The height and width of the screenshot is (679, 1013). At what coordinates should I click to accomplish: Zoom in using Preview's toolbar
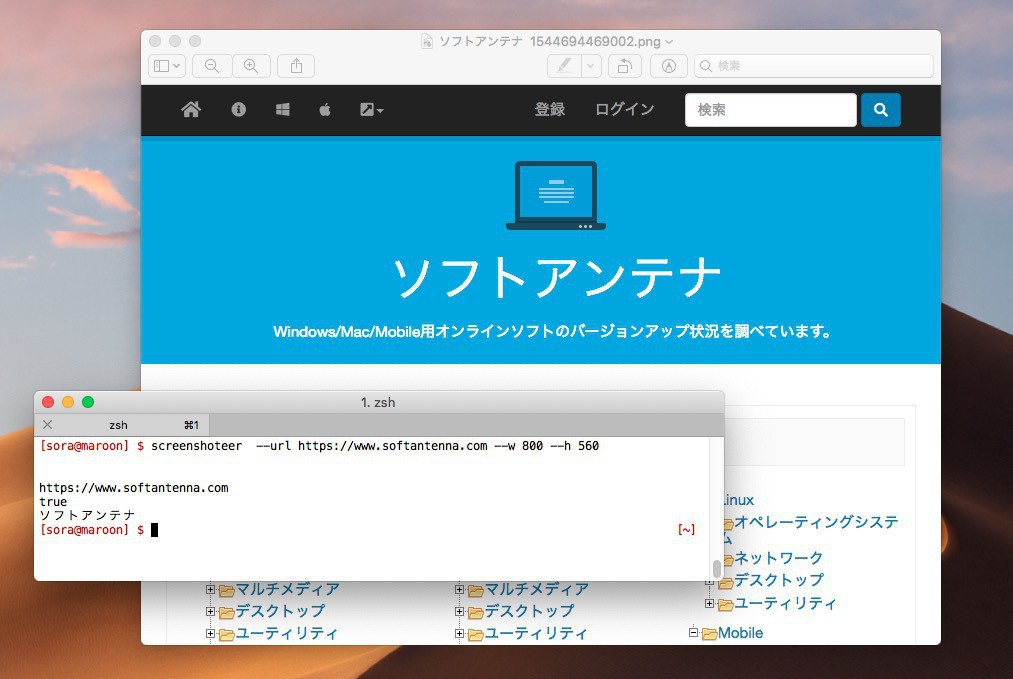coord(251,66)
